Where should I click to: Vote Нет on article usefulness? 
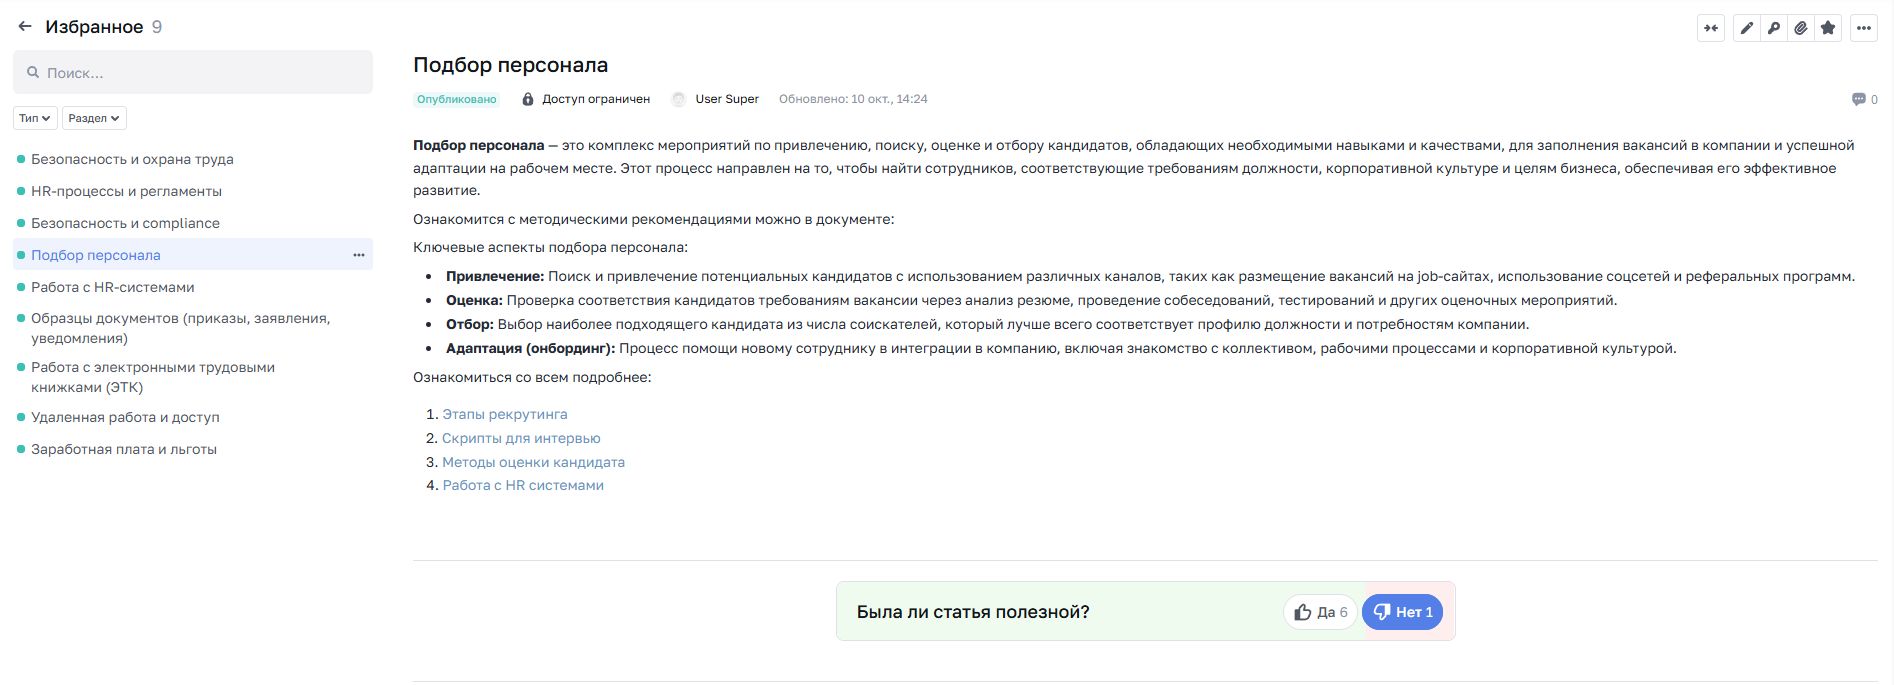click(x=1402, y=612)
